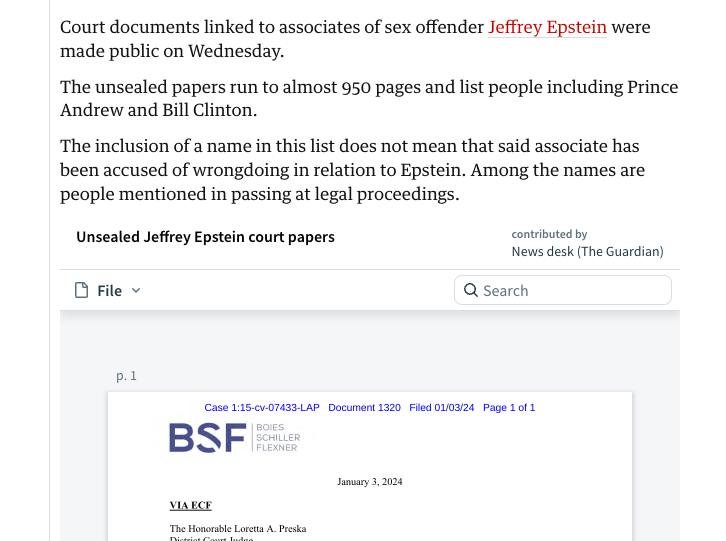
Task: Click the Case 1:15-cv-07433-LAP header text
Action: pyautogui.click(x=262, y=408)
